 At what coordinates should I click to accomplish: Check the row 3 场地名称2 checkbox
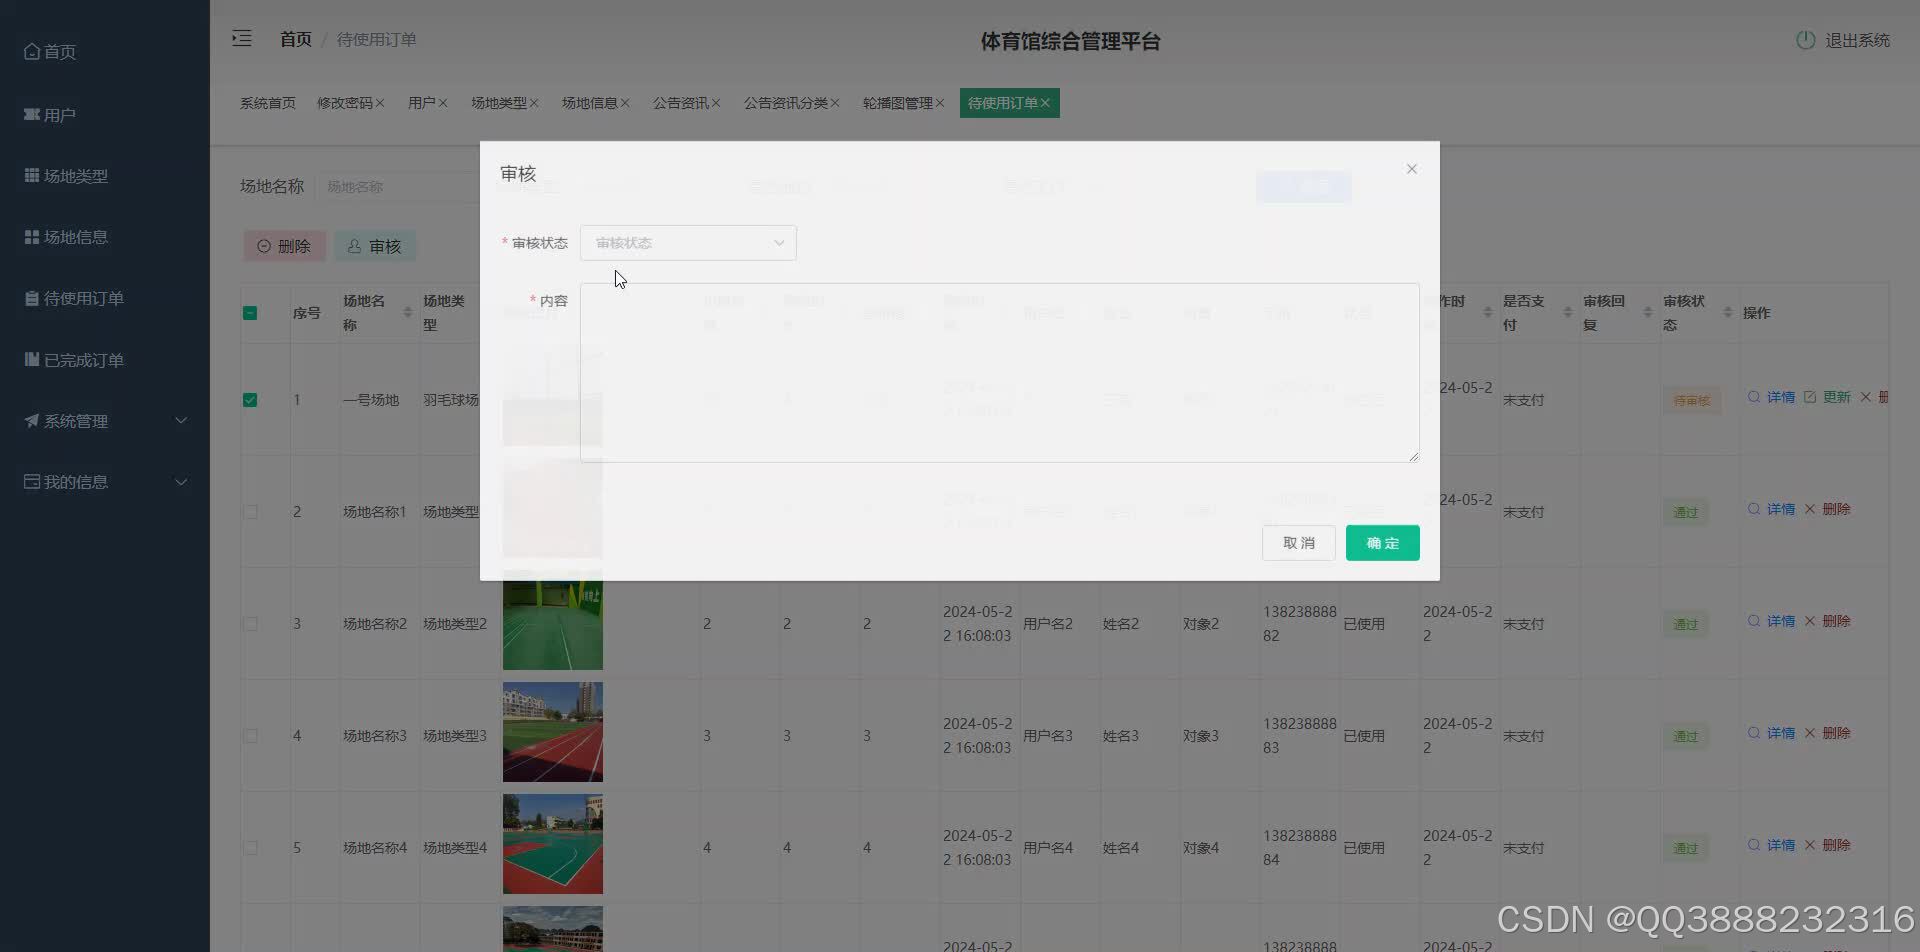250,624
